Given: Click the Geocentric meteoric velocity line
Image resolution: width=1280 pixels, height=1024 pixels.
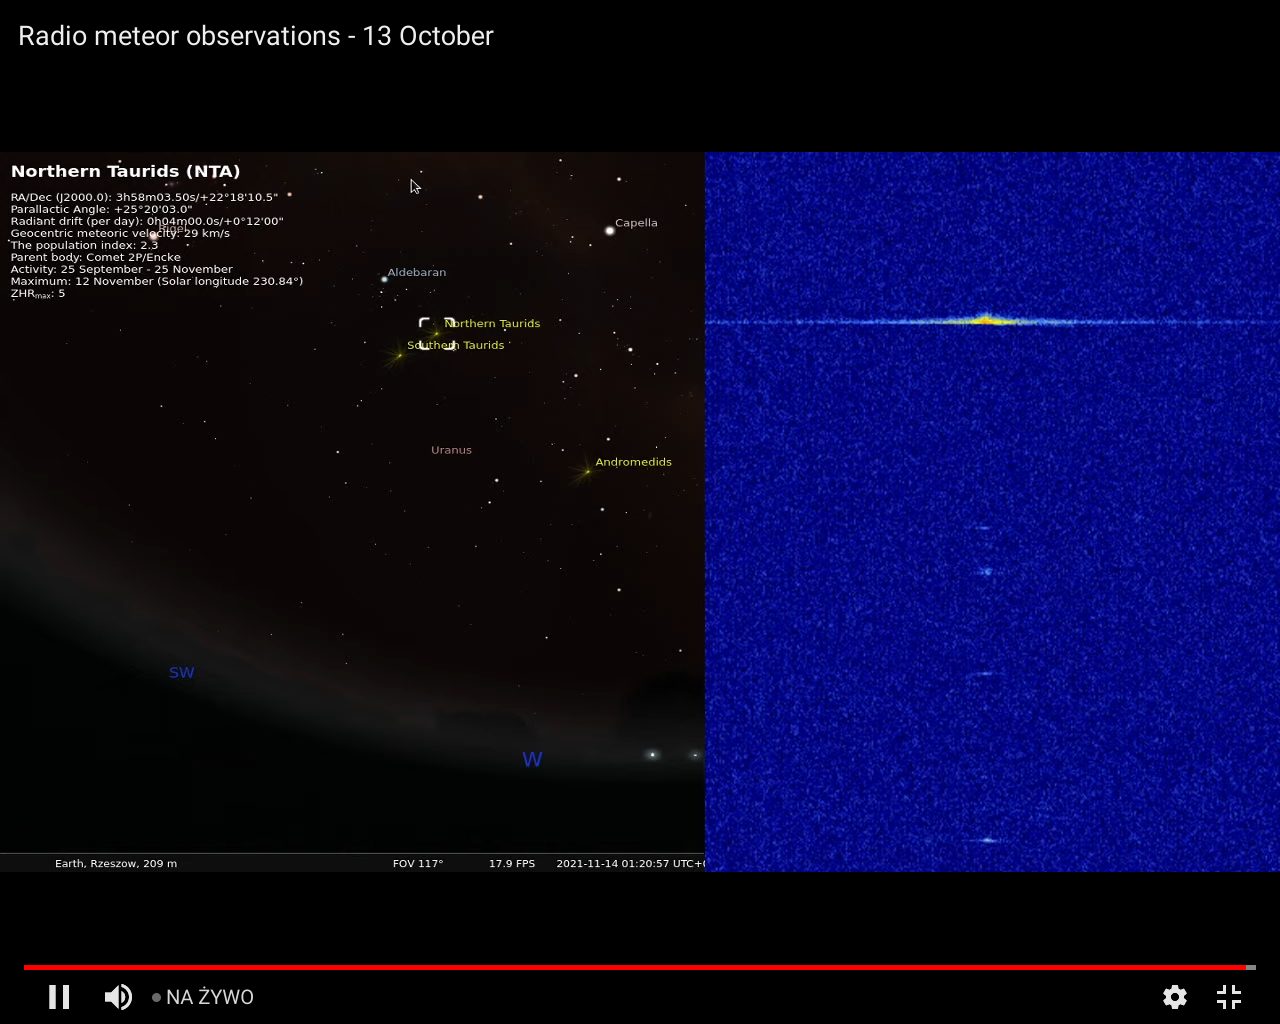Looking at the screenshot, I should pyautogui.click(x=120, y=233).
